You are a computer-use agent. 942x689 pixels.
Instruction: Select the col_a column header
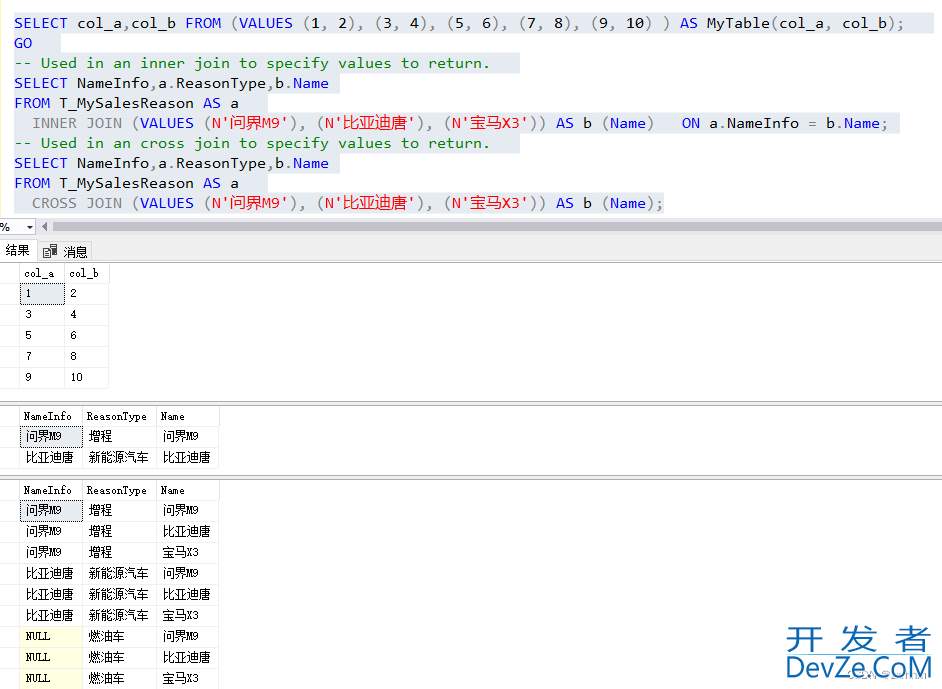[41, 273]
